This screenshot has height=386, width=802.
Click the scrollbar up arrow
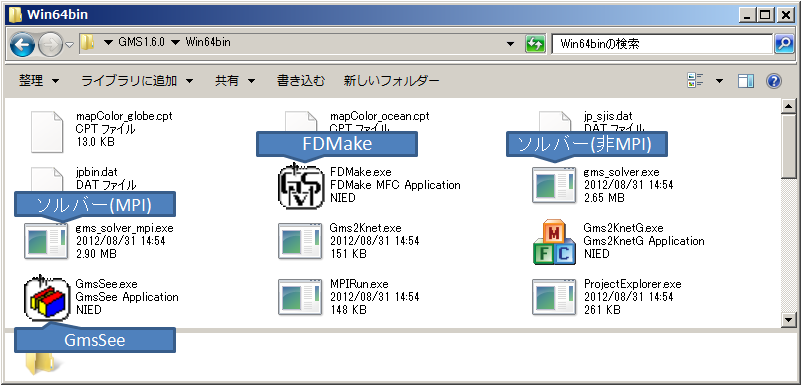pos(789,106)
